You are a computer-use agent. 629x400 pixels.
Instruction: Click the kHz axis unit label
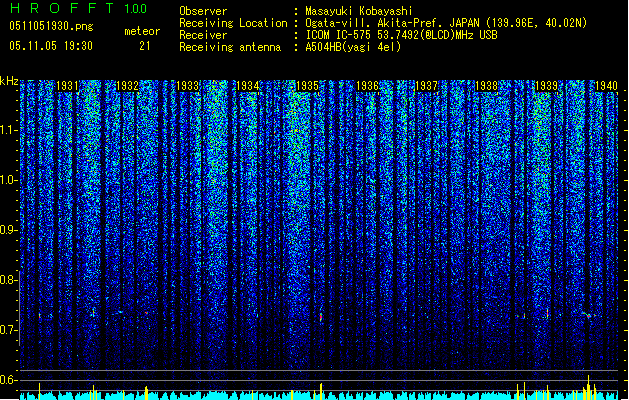tap(9, 81)
